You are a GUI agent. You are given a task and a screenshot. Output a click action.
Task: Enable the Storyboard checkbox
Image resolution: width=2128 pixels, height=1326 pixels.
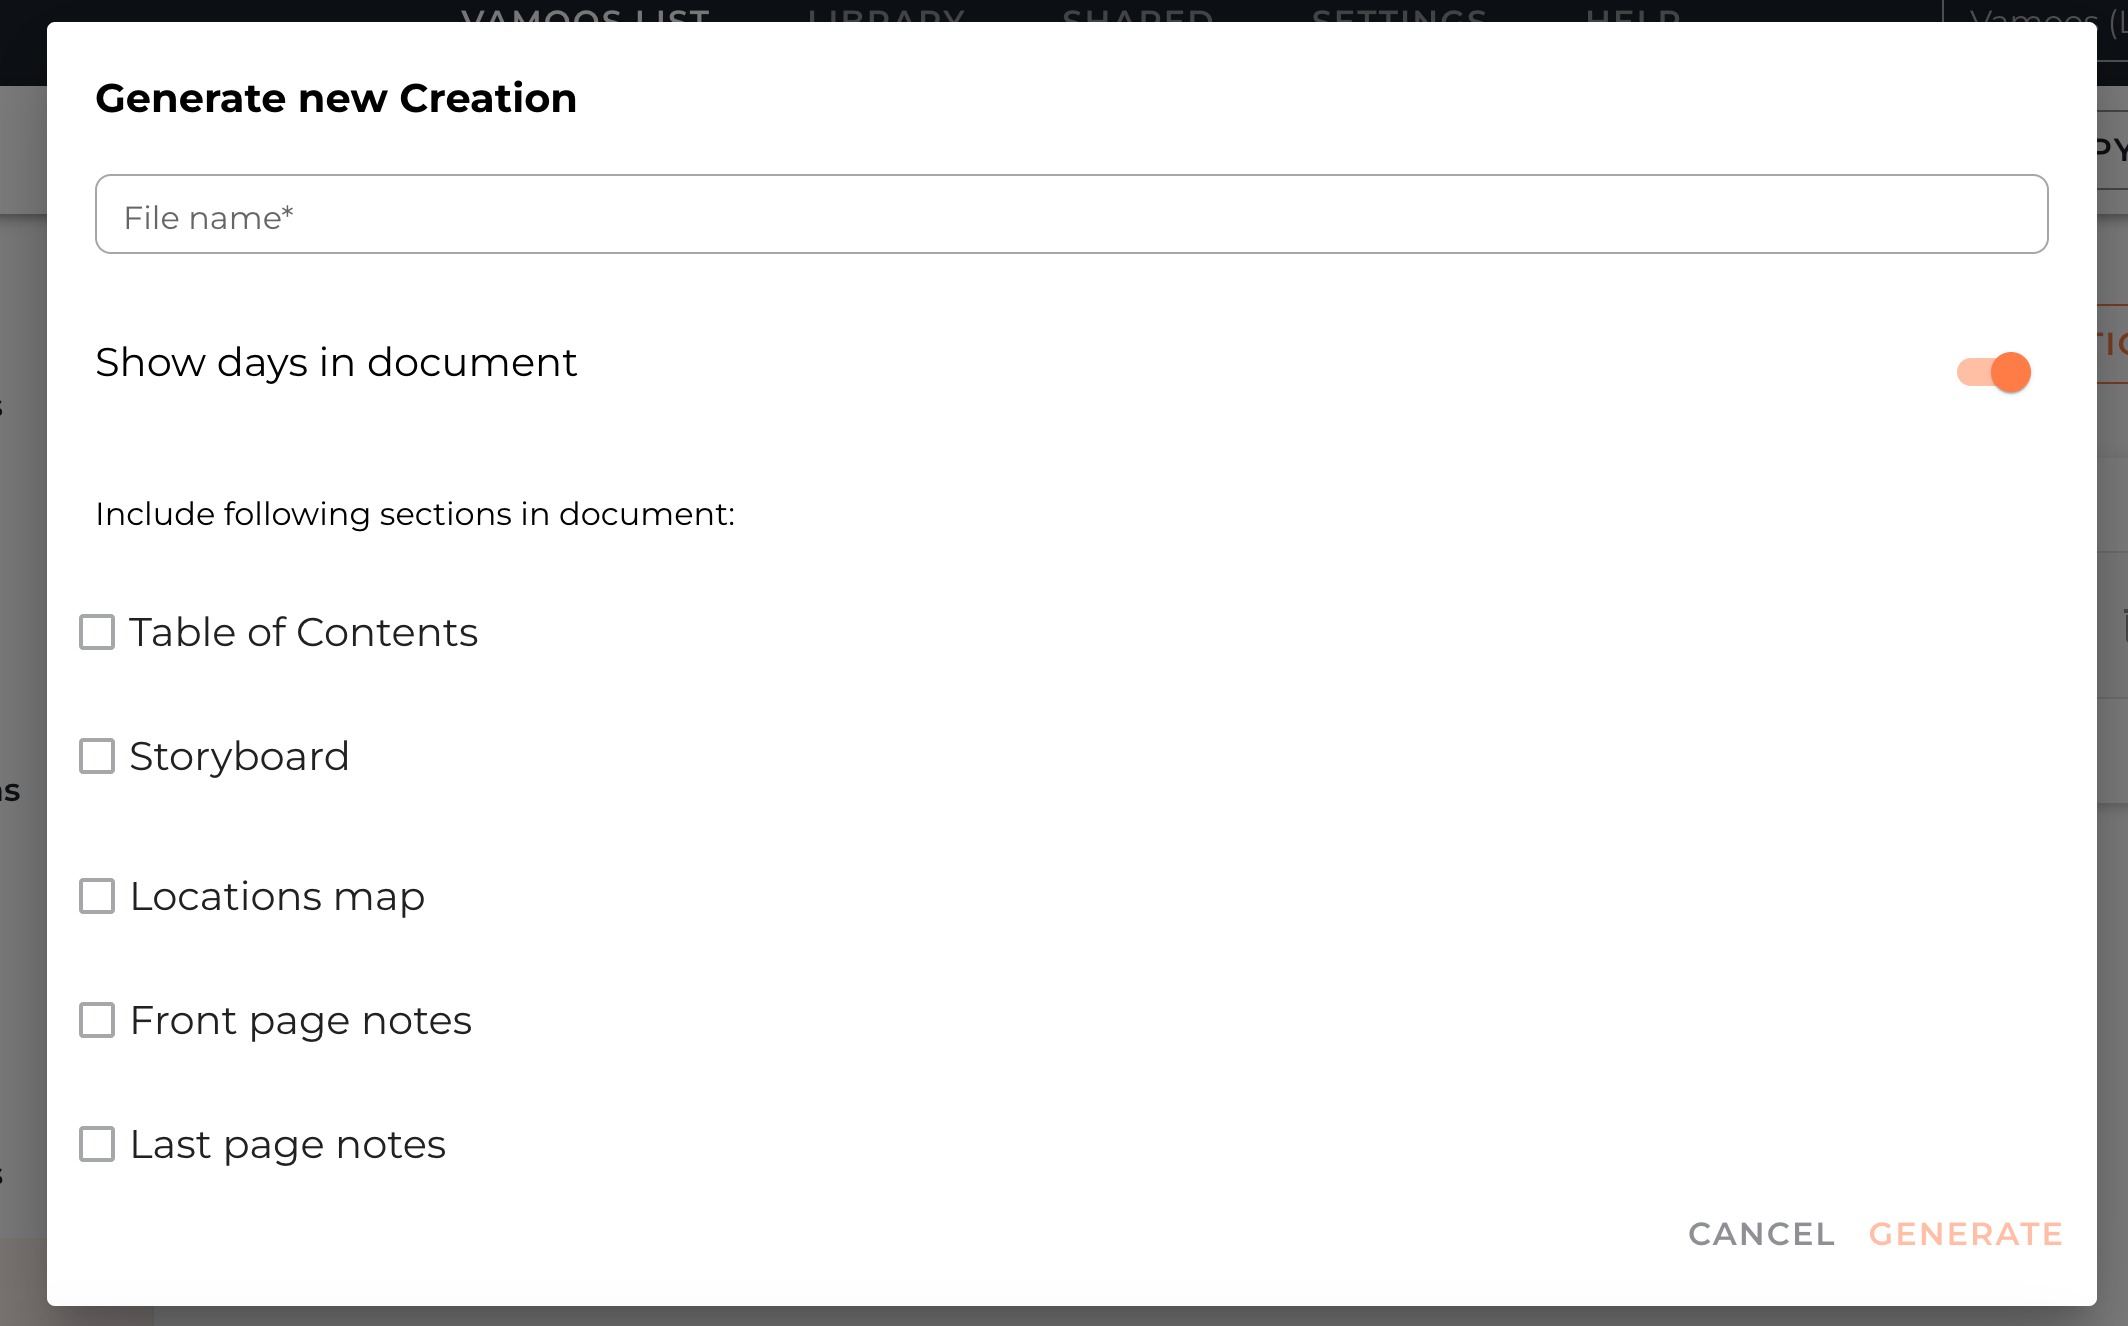97,756
